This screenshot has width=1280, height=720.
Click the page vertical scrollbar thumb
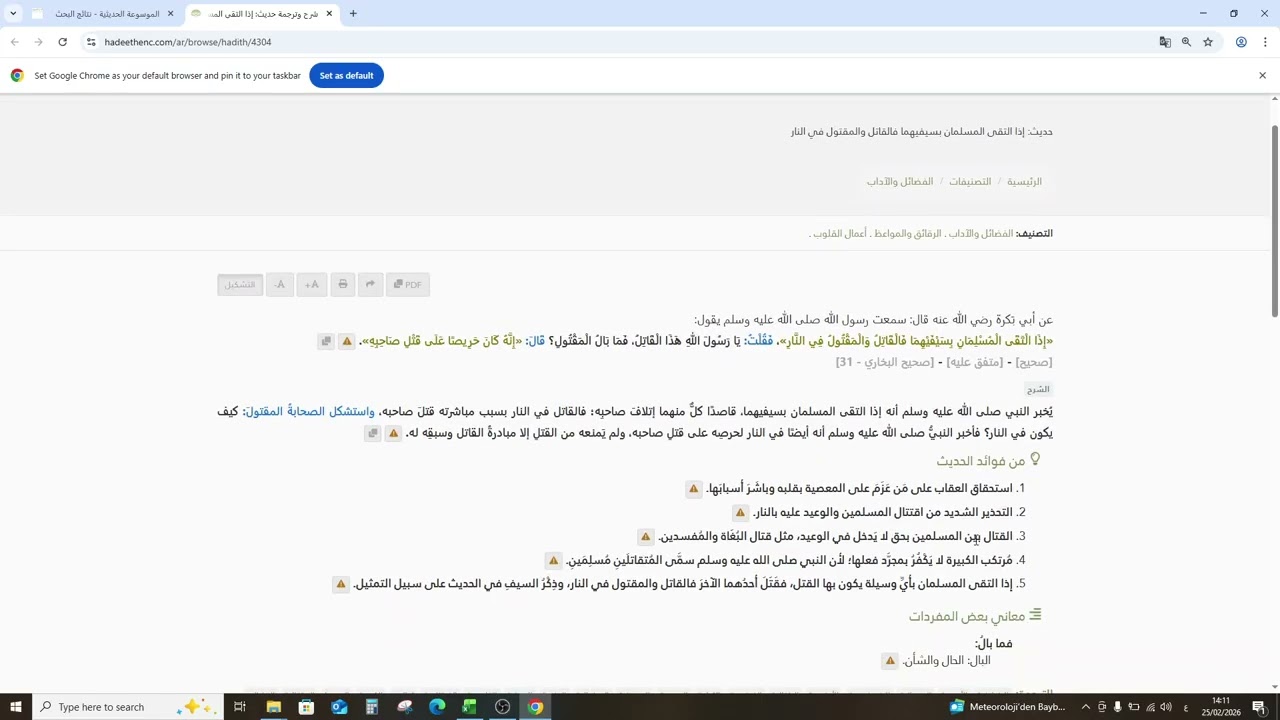point(1274,222)
